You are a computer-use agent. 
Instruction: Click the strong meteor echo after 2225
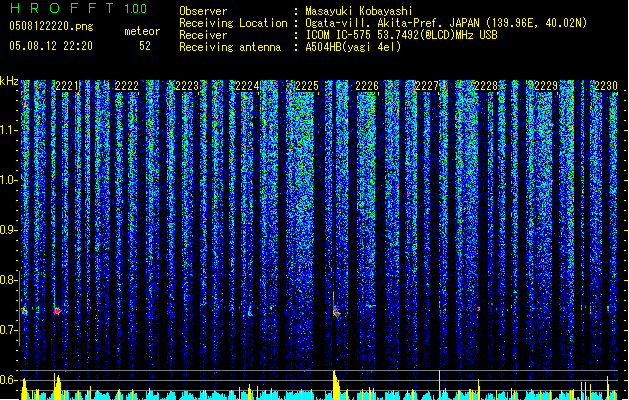point(335,310)
